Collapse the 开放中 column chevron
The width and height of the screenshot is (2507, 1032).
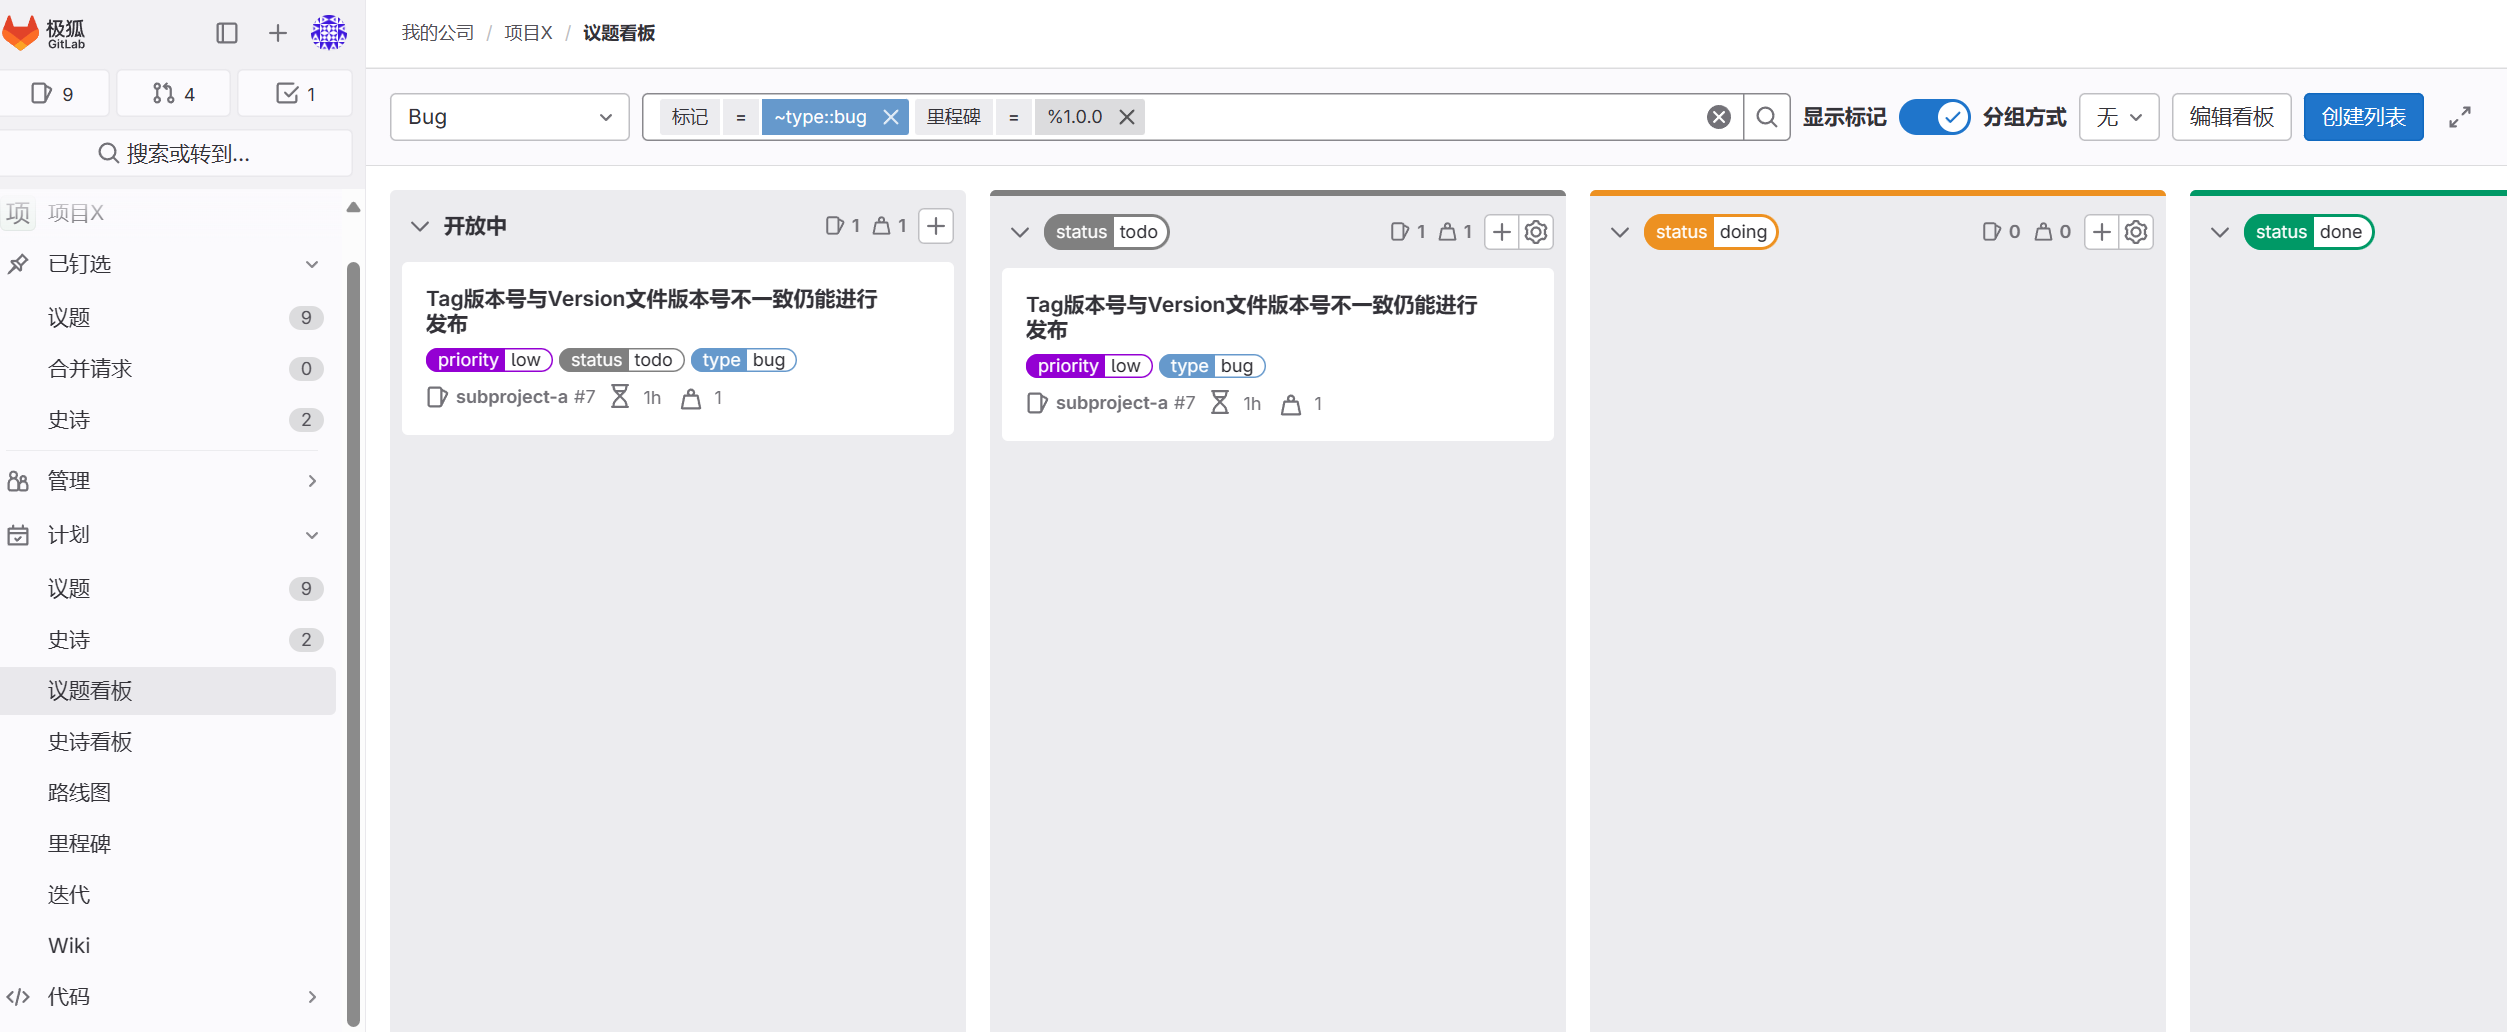(420, 226)
